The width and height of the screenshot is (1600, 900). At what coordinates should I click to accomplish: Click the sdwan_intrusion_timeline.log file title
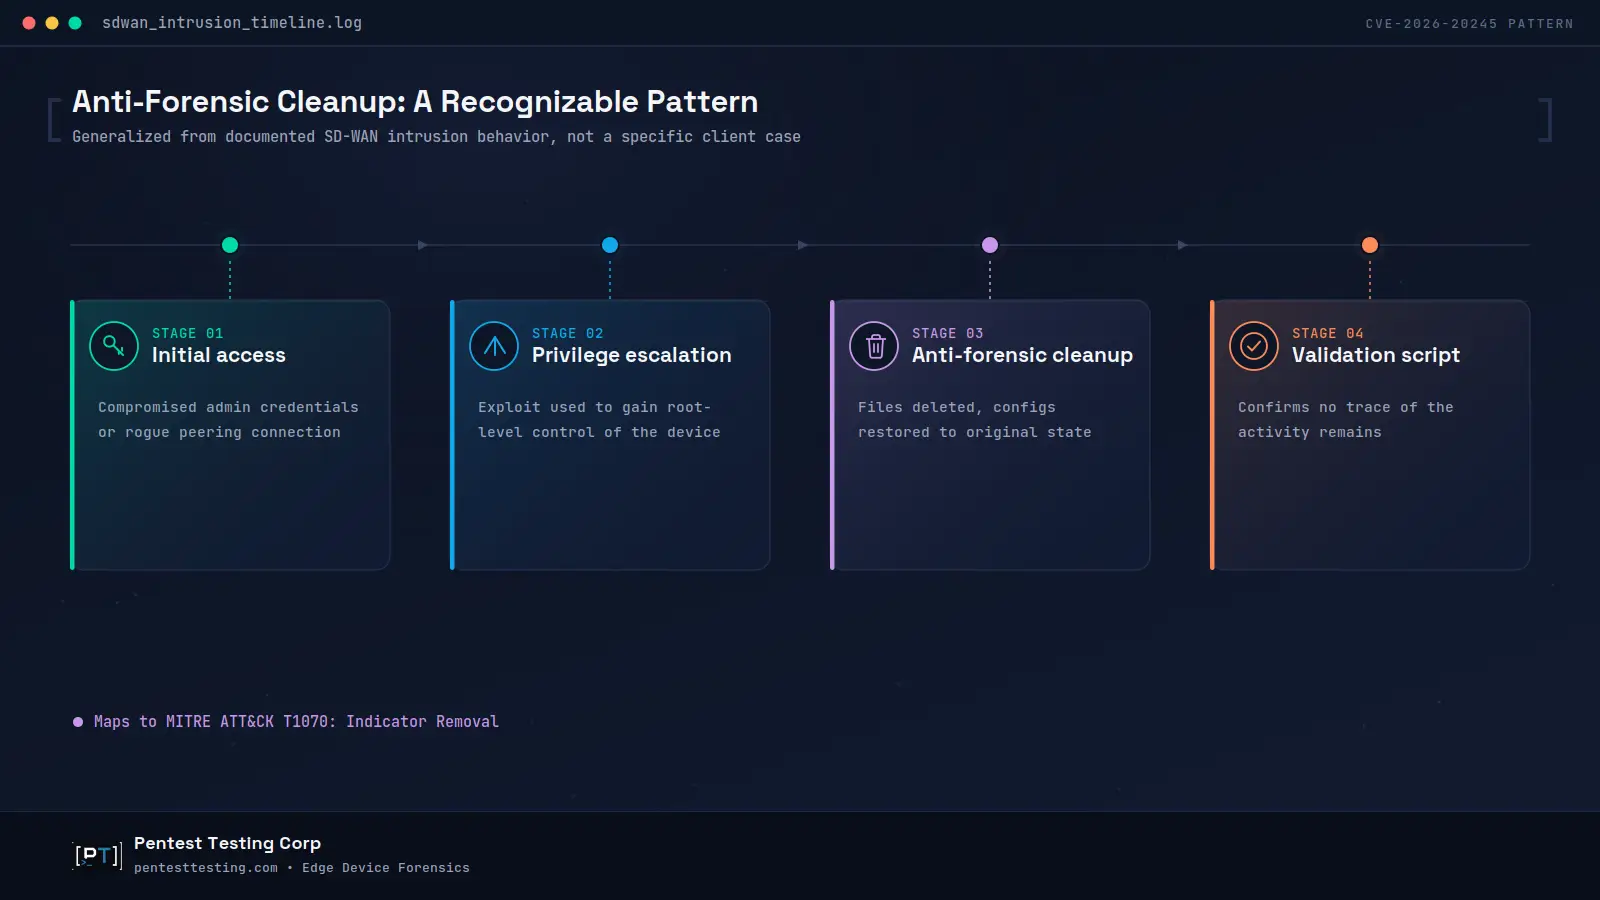point(232,23)
